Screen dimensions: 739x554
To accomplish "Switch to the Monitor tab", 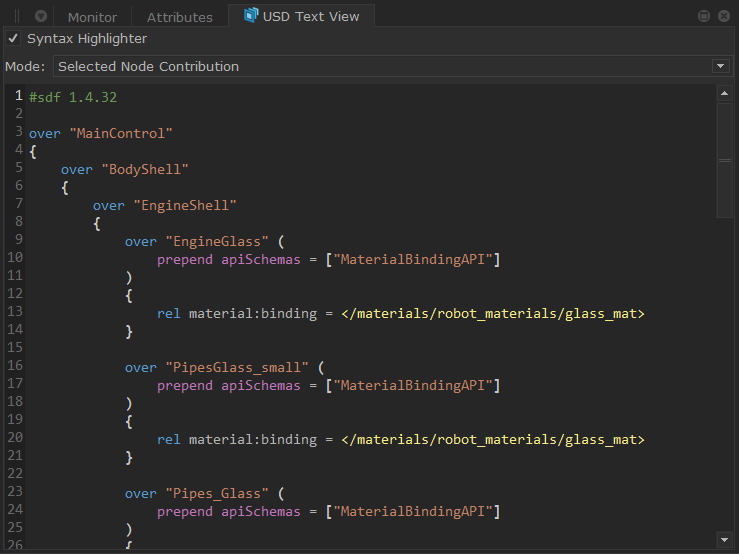I will (92, 17).
